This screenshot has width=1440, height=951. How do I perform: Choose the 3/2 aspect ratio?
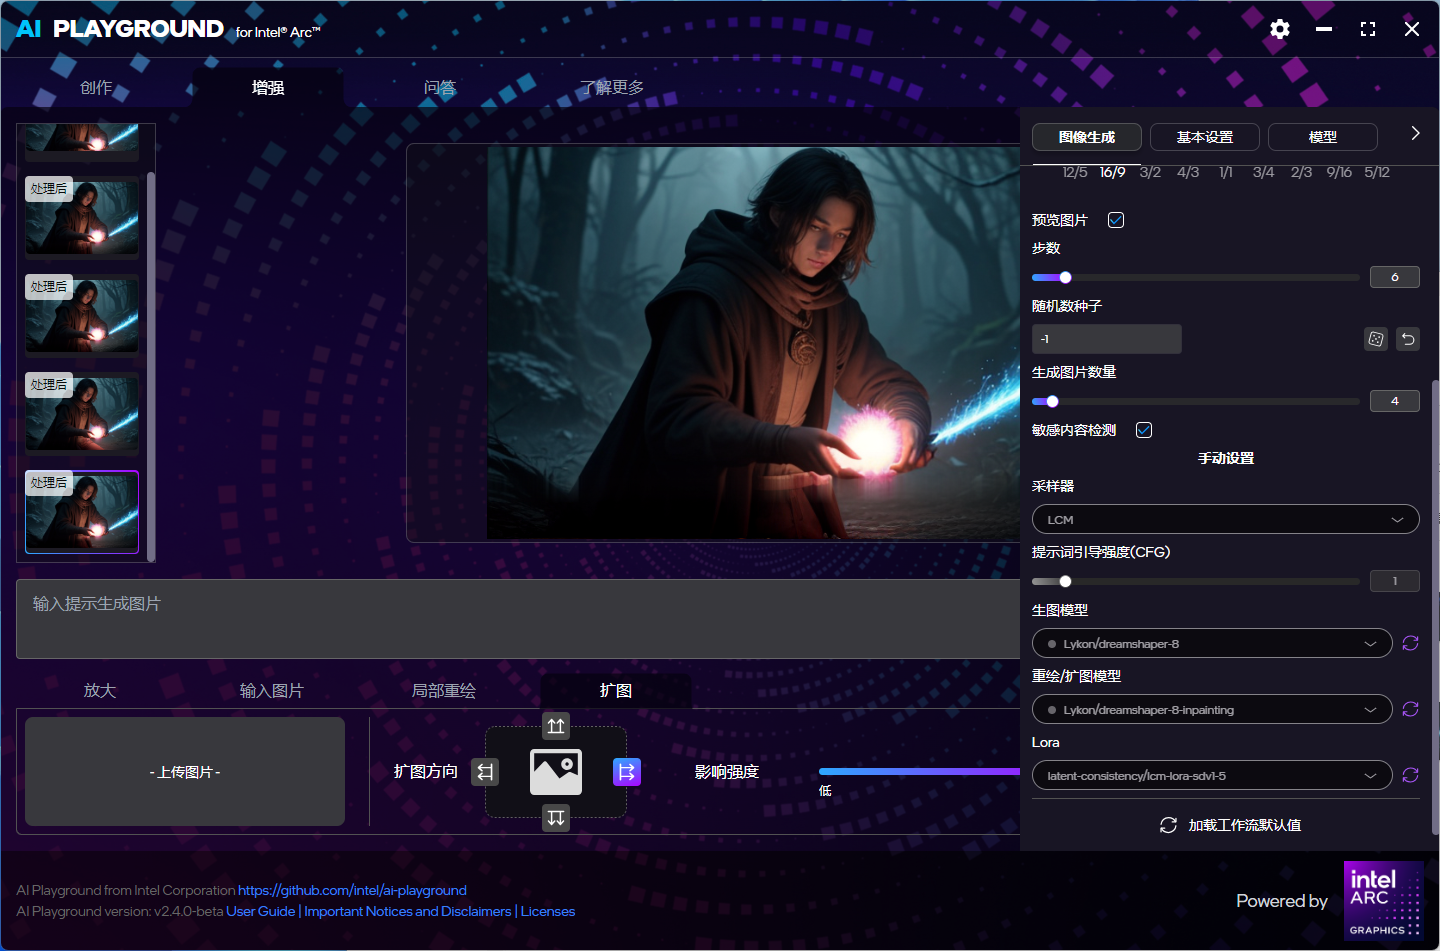[1150, 172]
